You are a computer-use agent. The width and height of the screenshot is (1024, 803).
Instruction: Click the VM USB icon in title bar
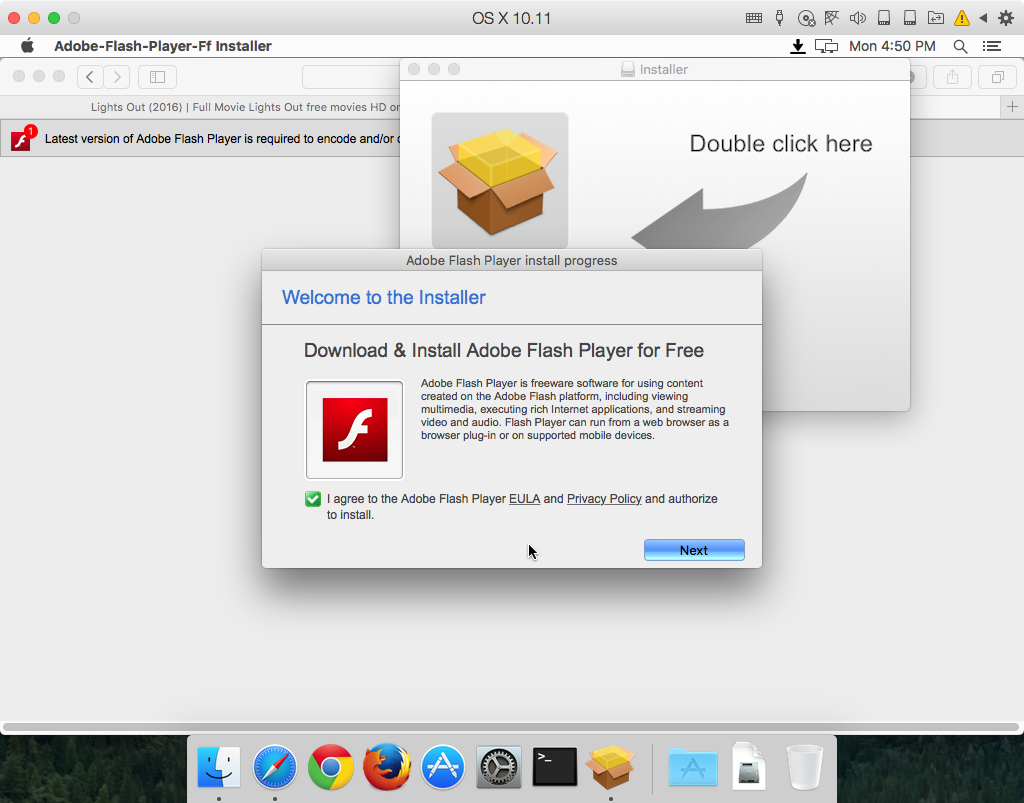coord(780,18)
